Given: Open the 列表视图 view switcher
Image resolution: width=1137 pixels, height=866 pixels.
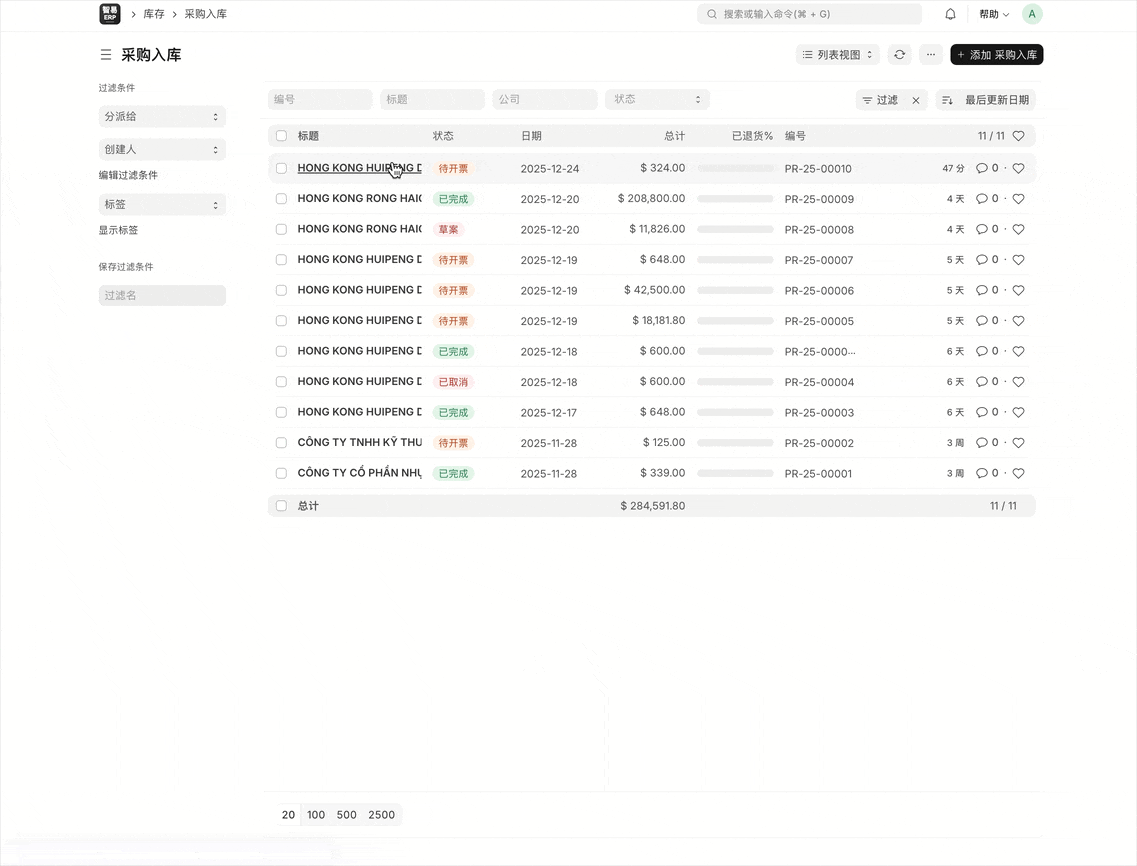Looking at the screenshot, I should tap(837, 55).
